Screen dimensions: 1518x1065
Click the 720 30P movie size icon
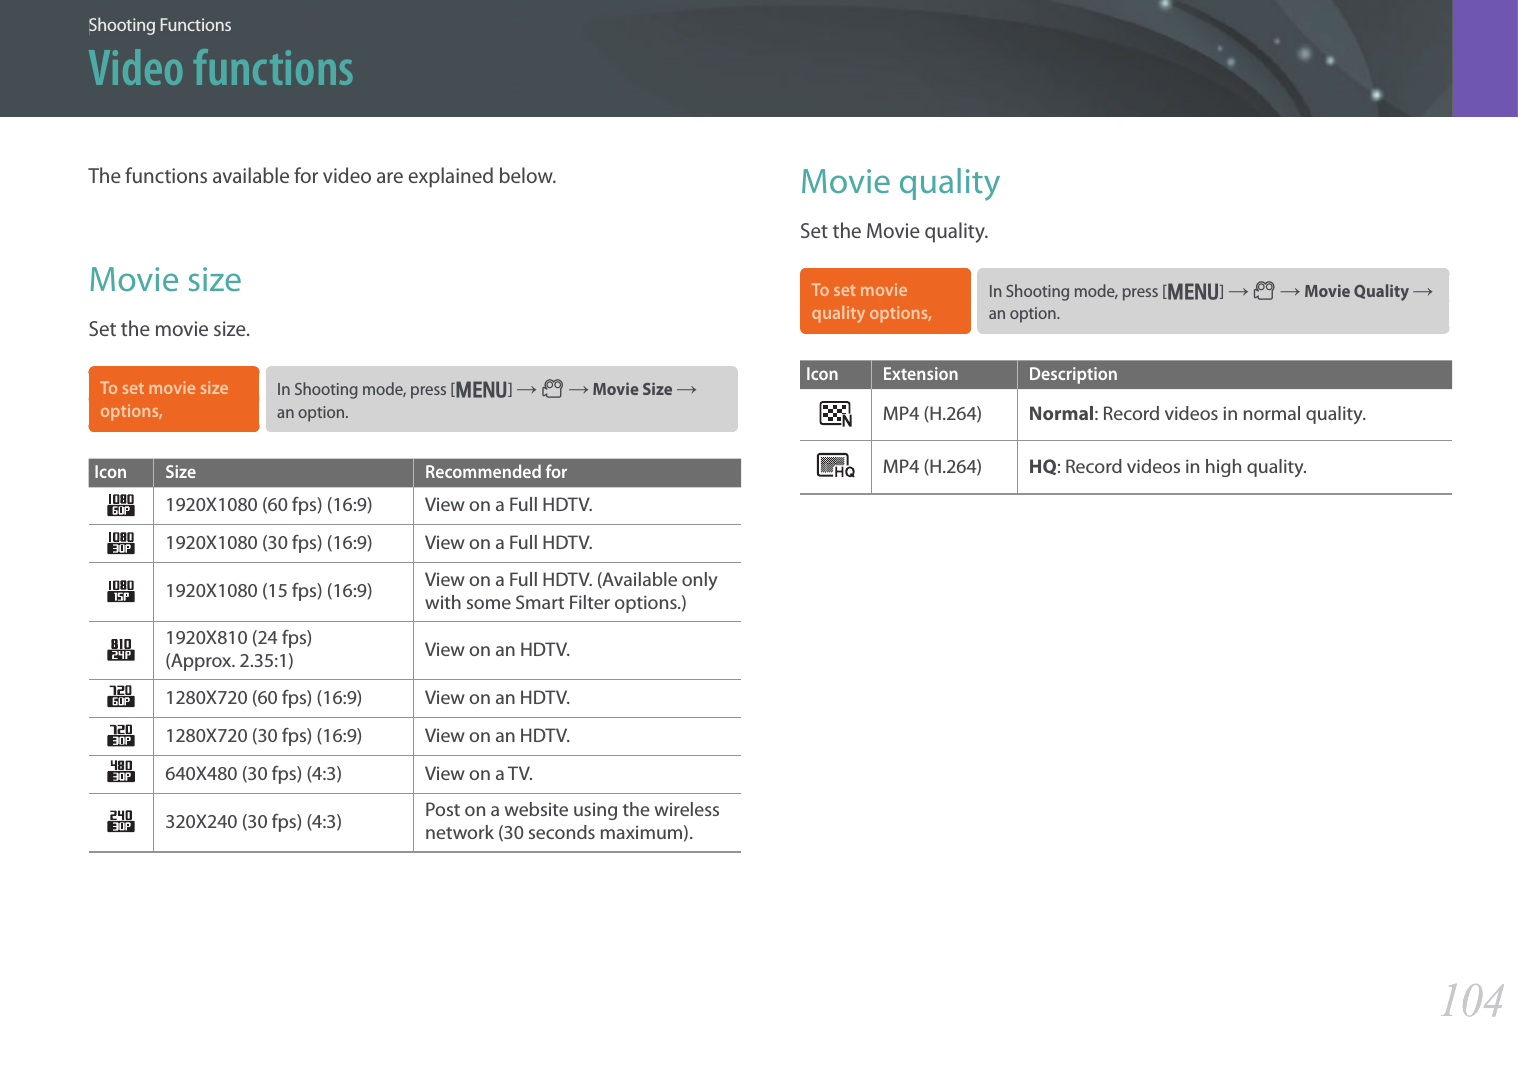tap(121, 736)
